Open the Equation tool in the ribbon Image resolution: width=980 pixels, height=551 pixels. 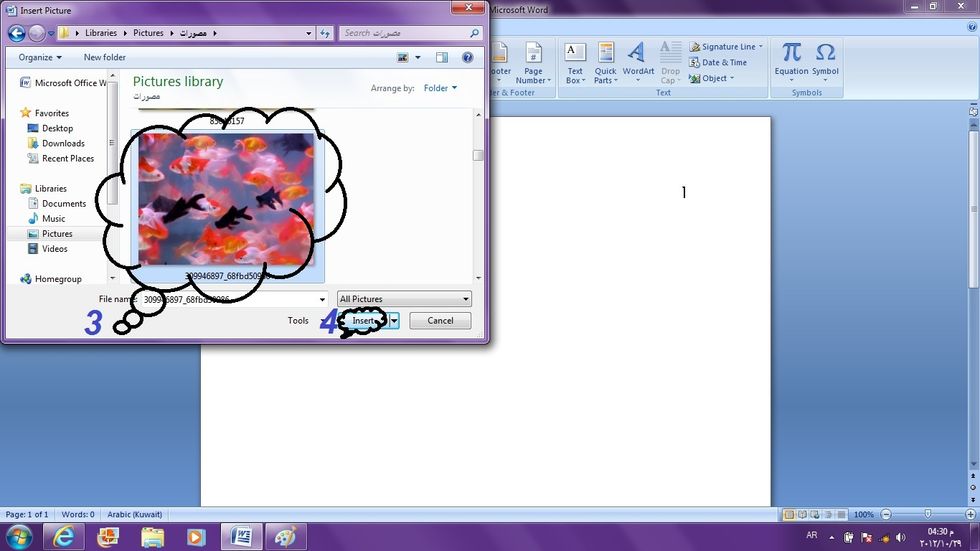(791, 60)
